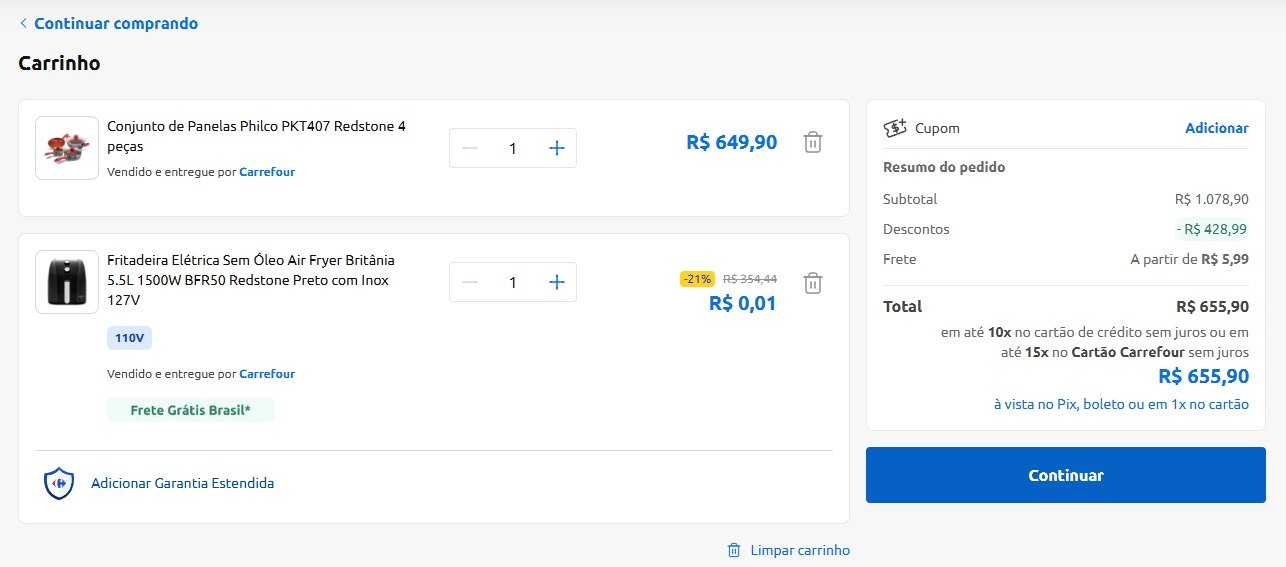Click the Cupom ticket icon

click(895, 128)
